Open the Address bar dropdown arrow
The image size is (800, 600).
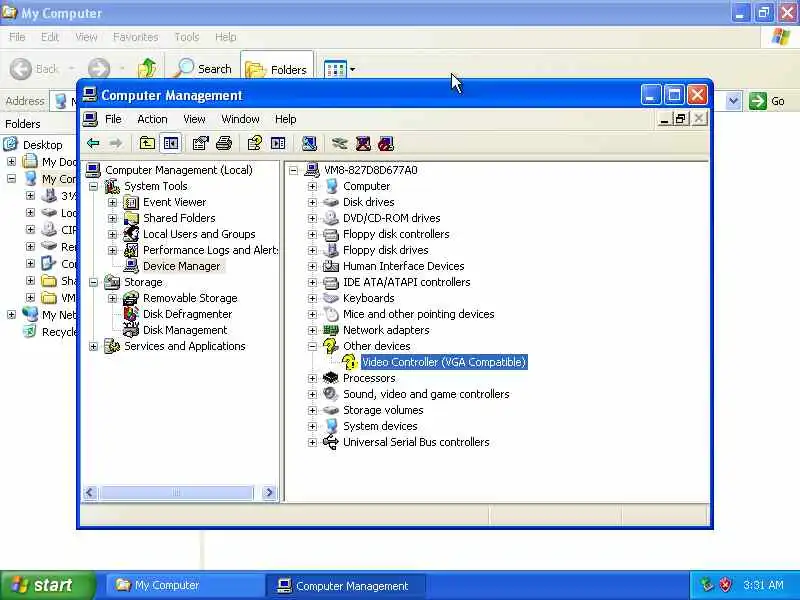pos(733,101)
